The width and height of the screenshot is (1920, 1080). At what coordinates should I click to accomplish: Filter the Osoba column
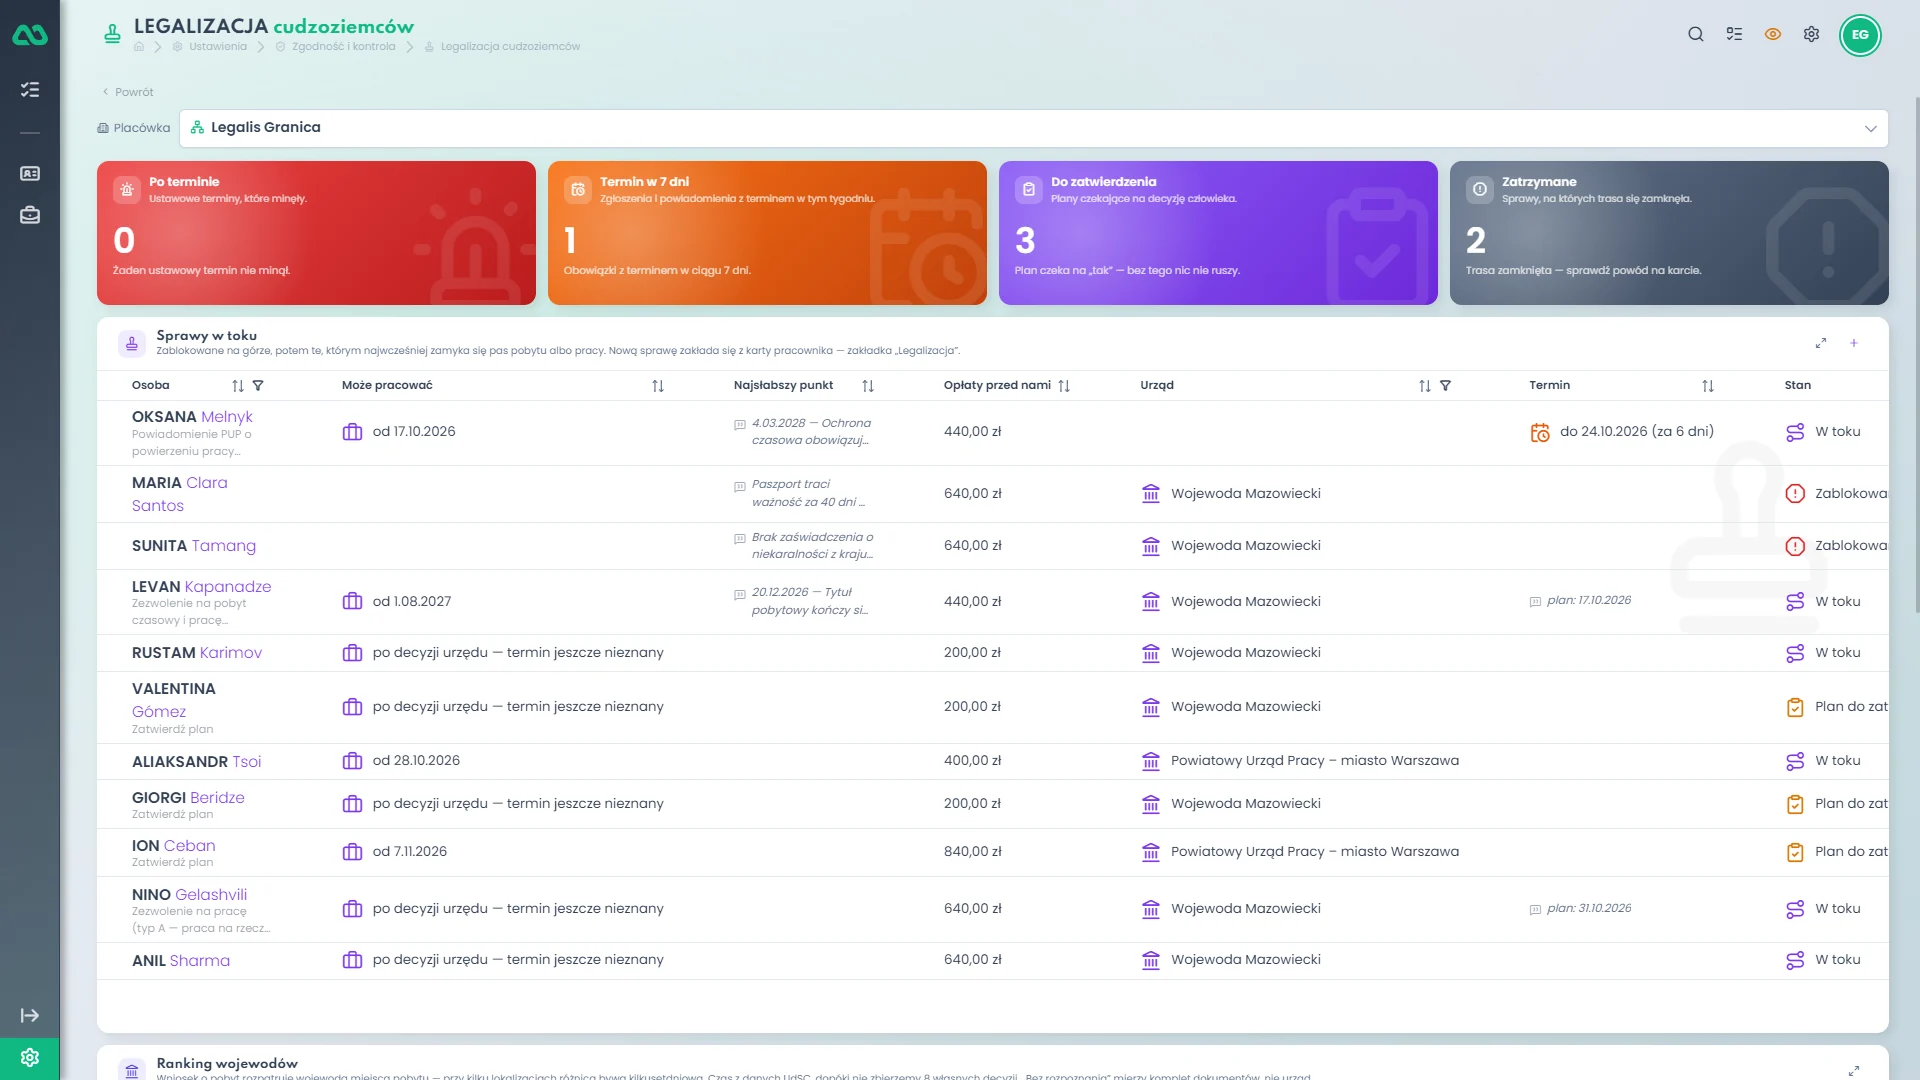258,386
